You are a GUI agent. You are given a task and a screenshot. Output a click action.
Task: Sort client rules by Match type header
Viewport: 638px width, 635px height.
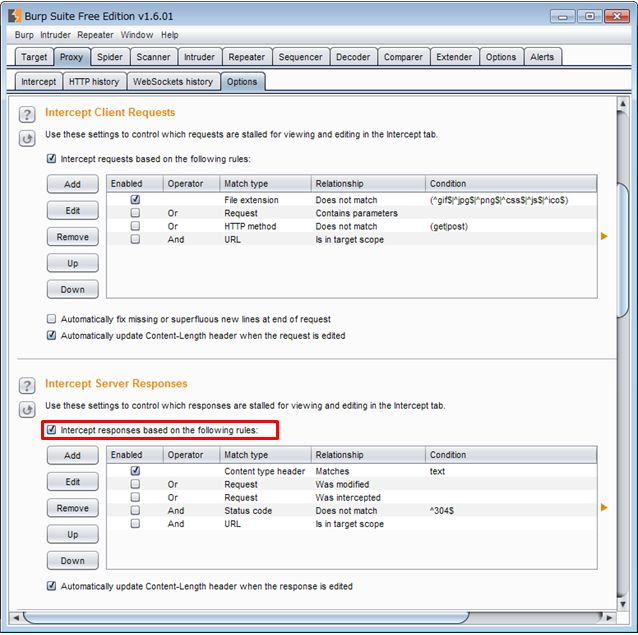tap(265, 184)
